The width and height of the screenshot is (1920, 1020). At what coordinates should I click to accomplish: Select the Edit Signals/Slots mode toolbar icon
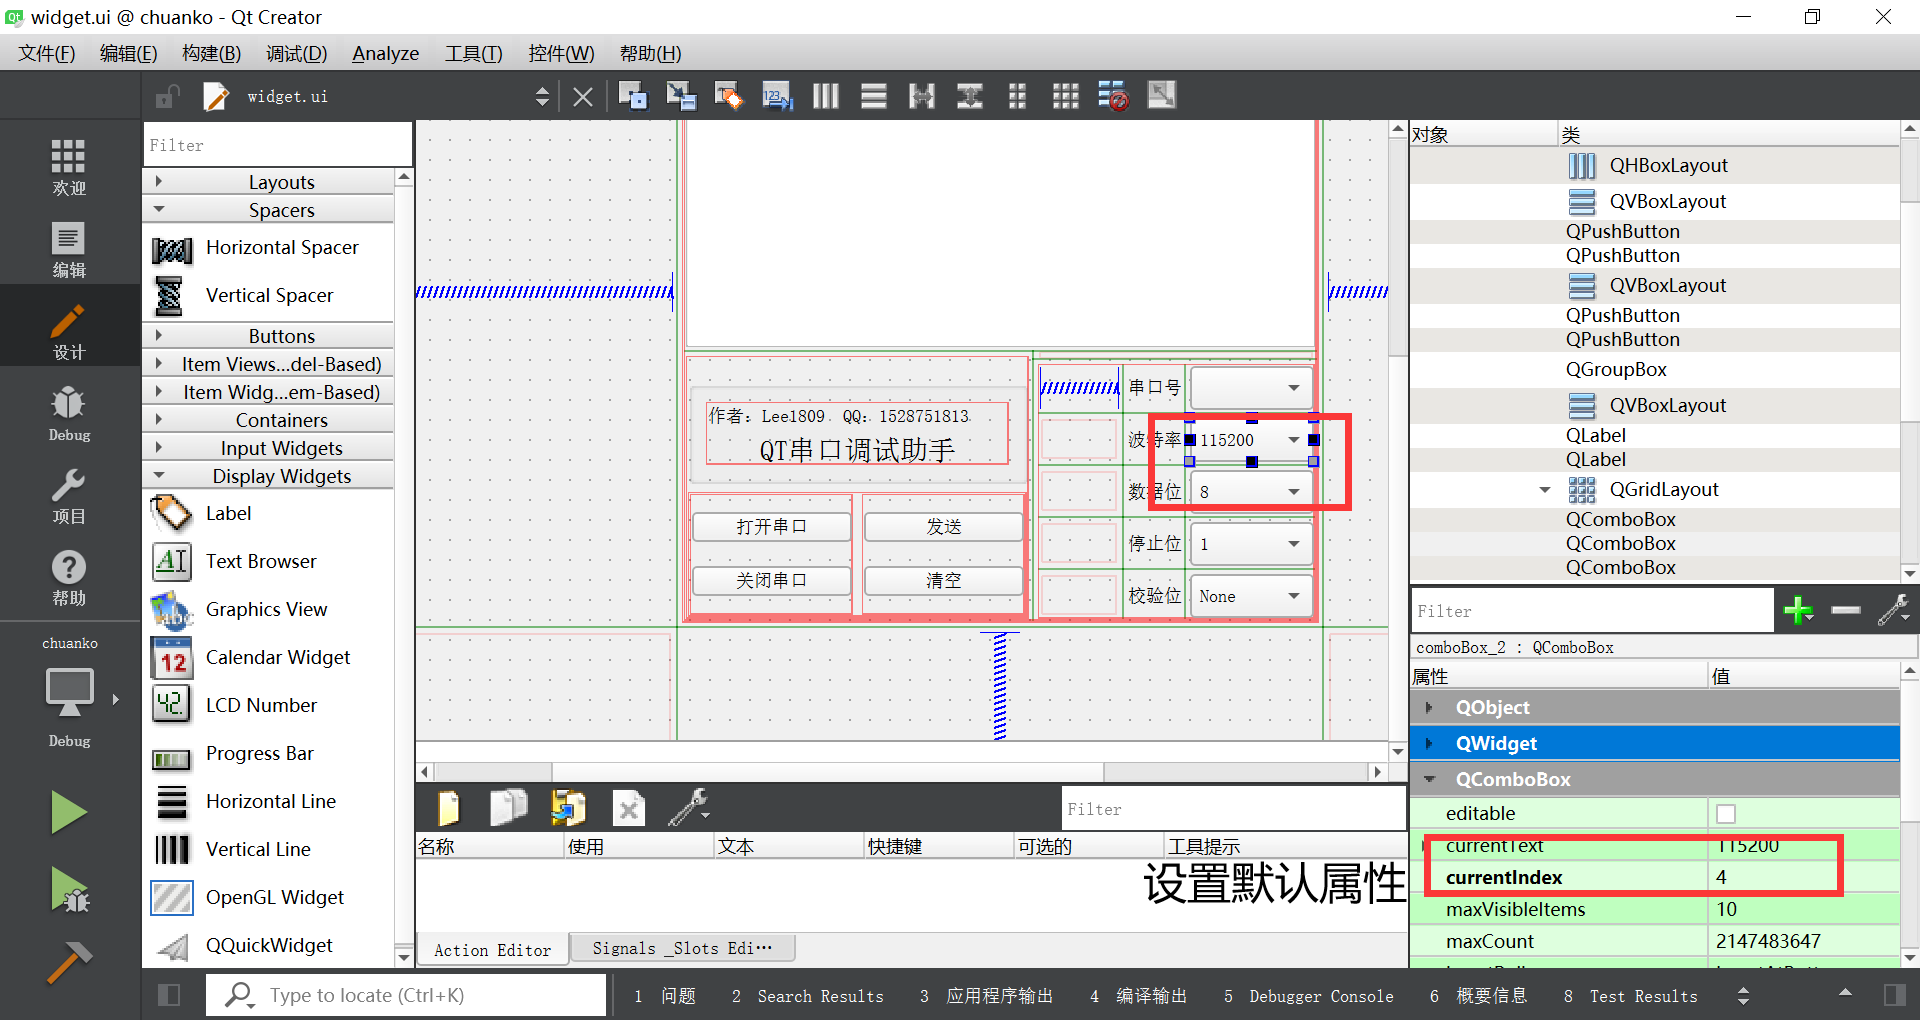pos(681,95)
